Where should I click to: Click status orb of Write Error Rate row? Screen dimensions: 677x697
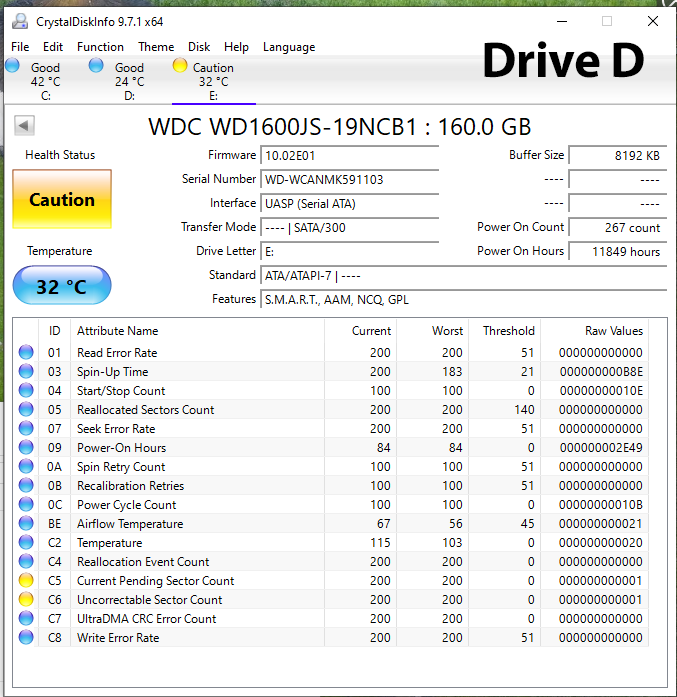coord(26,637)
